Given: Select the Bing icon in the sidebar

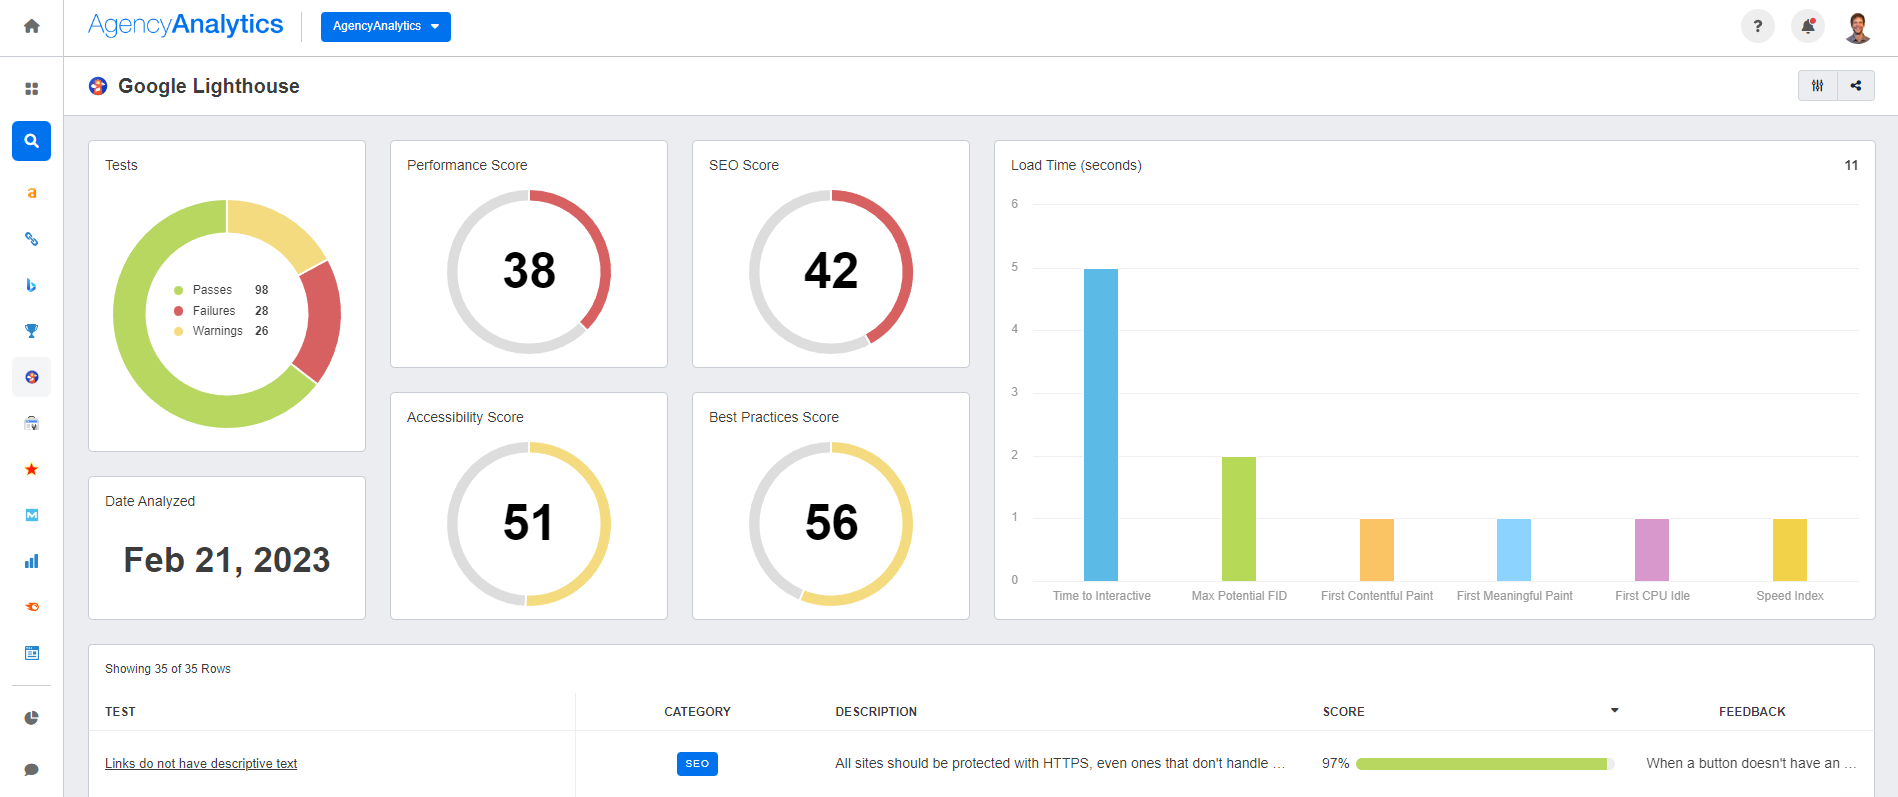Looking at the screenshot, I should pyautogui.click(x=32, y=285).
